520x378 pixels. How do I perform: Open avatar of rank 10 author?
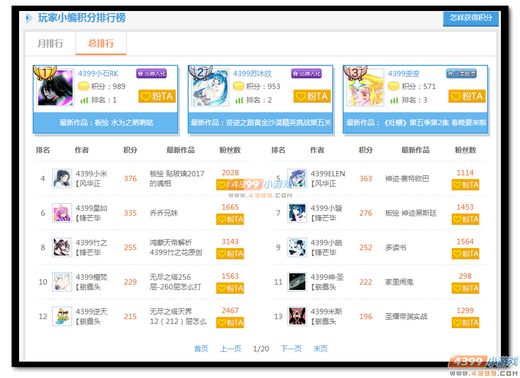coord(62,282)
